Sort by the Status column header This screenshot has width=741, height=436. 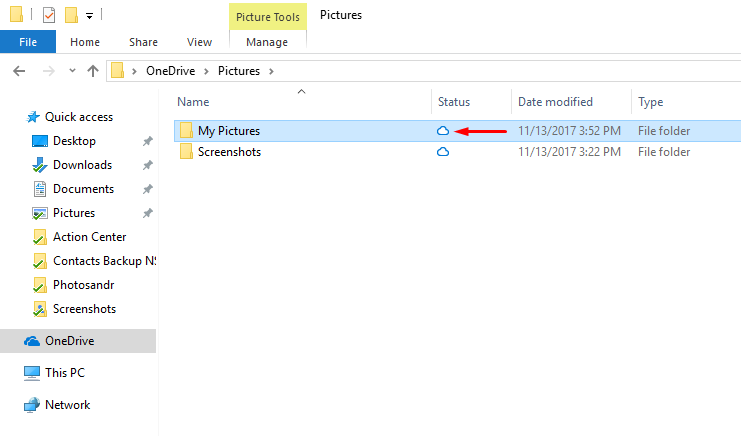[x=454, y=102]
